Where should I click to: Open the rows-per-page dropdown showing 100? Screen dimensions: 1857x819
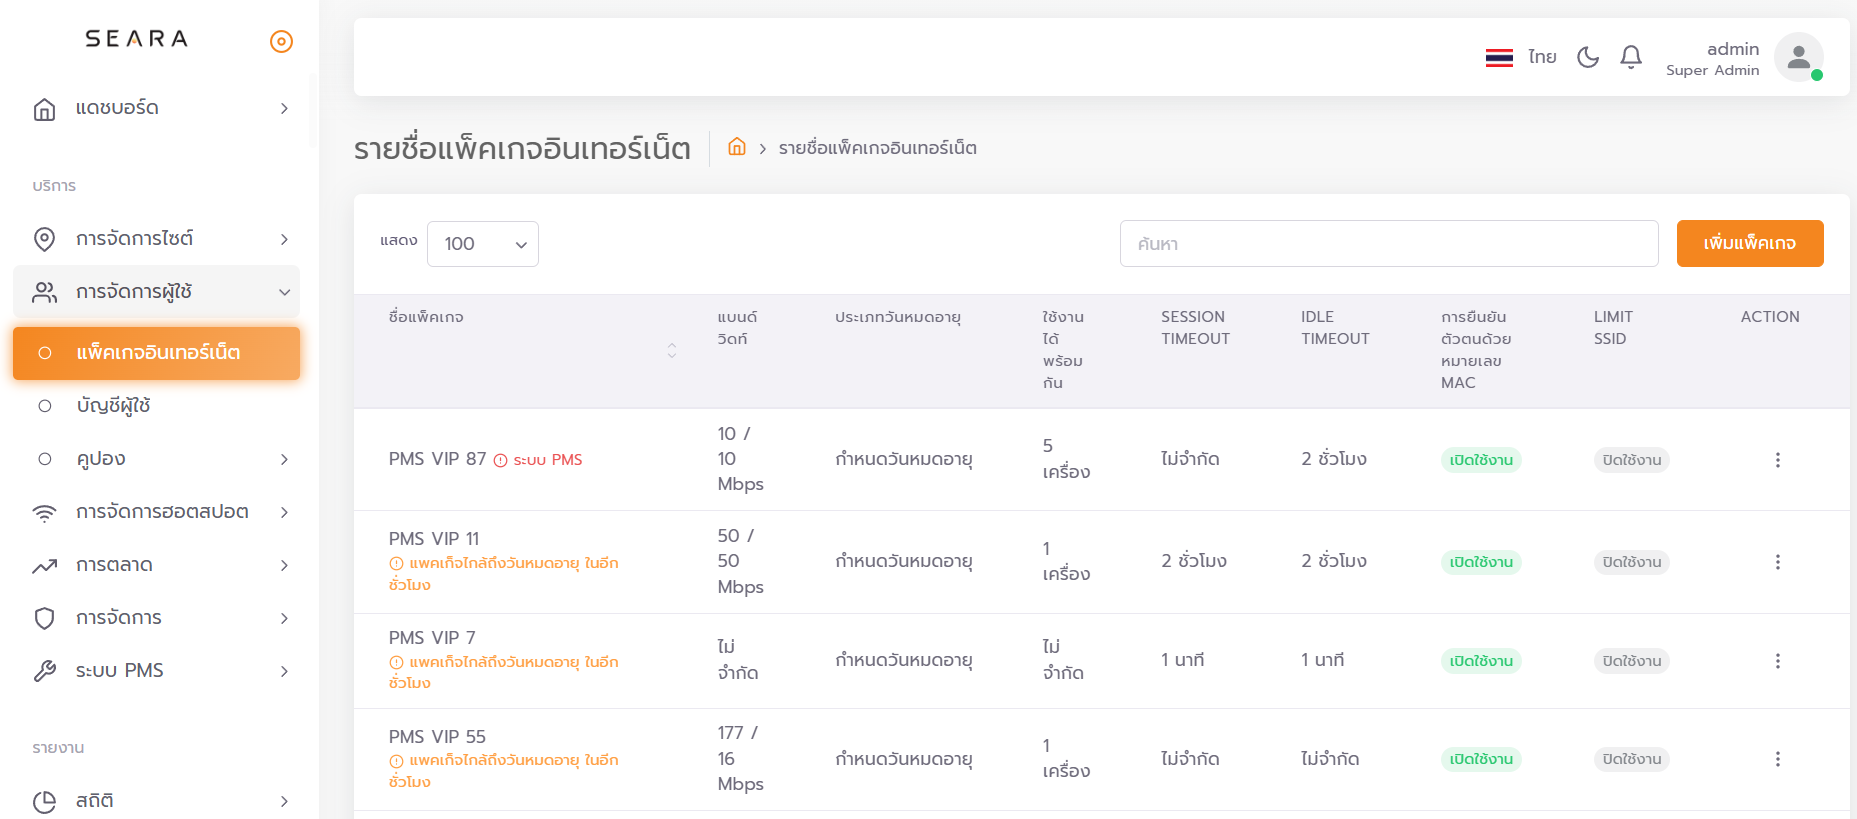[x=483, y=244]
